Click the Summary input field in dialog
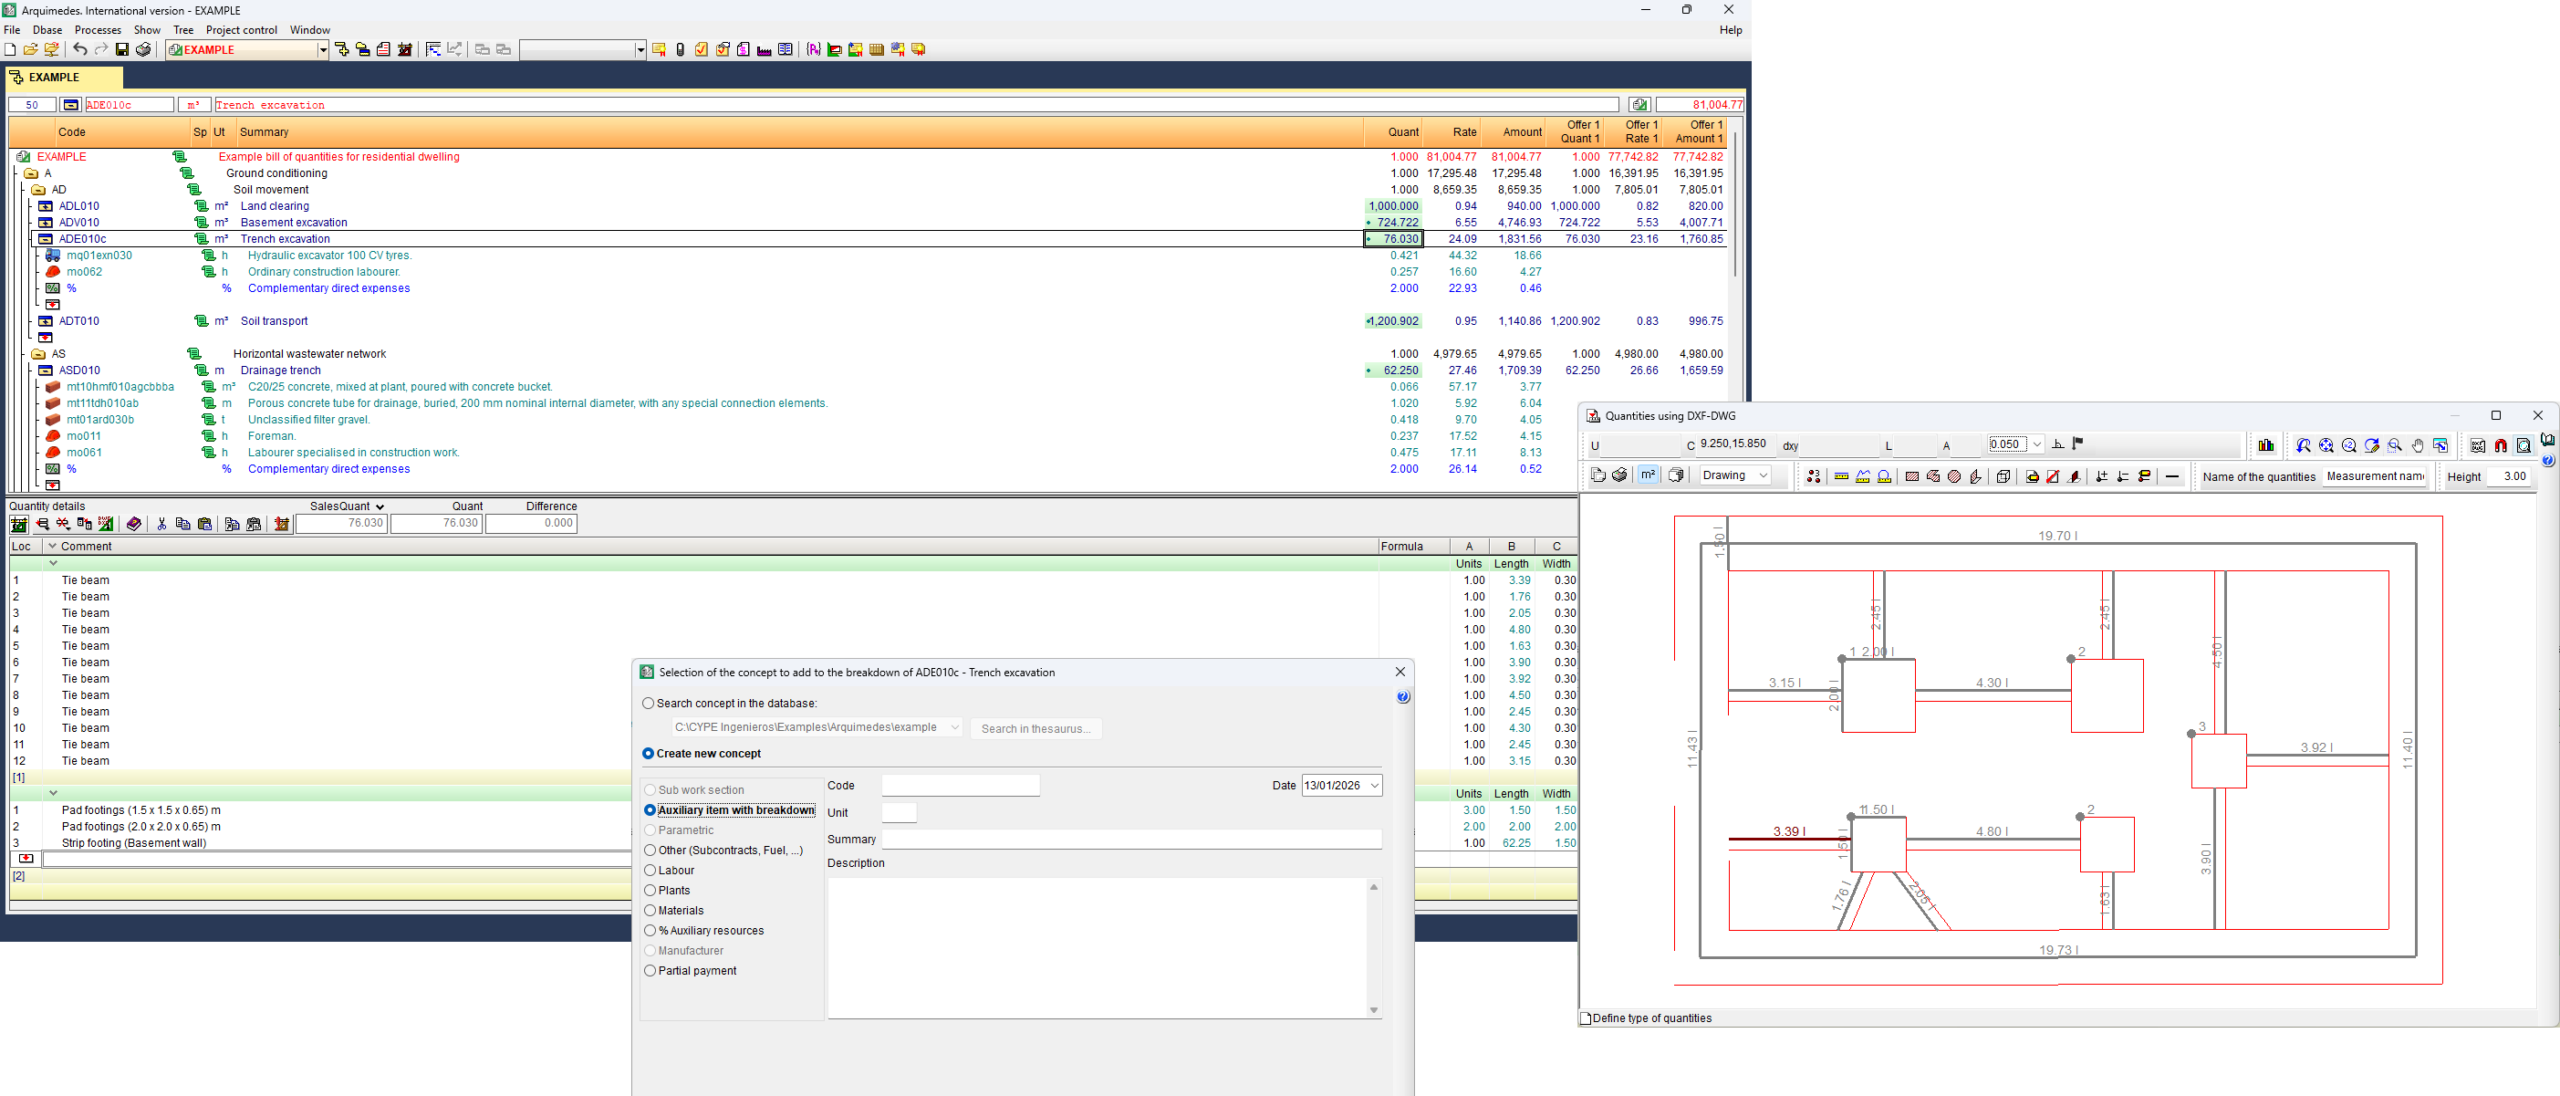Screen dimensions: 2560x1096 [x=1131, y=840]
